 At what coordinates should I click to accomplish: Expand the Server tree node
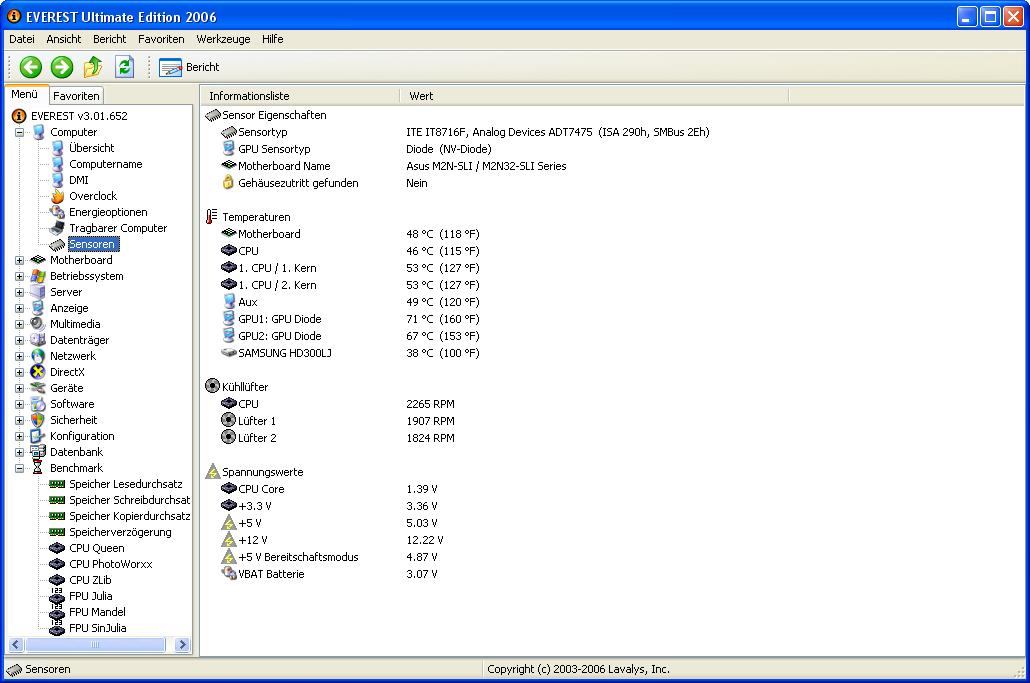pyautogui.click(x=20, y=292)
